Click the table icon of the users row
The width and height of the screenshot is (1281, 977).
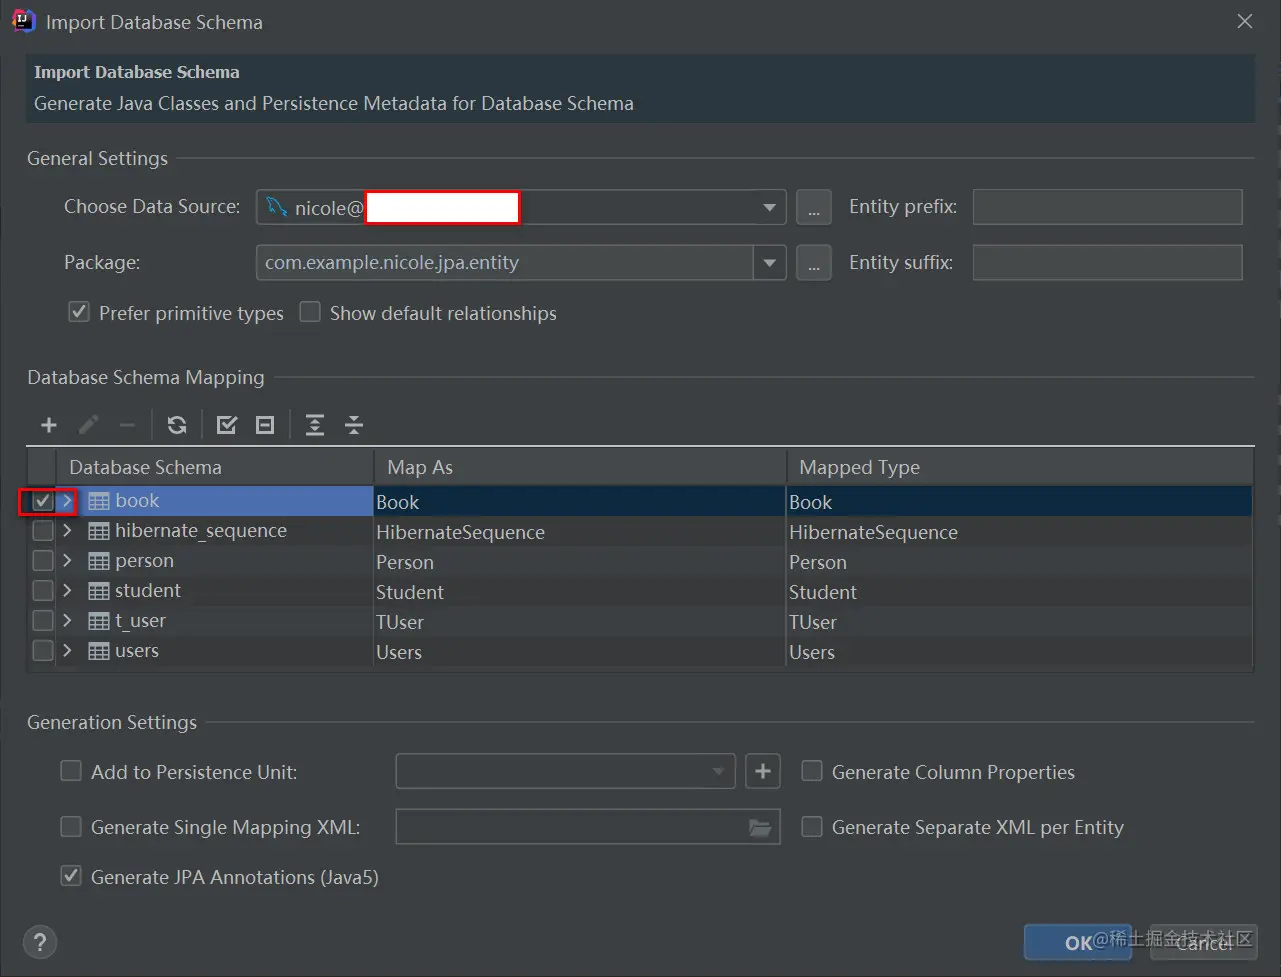[99, 651]
